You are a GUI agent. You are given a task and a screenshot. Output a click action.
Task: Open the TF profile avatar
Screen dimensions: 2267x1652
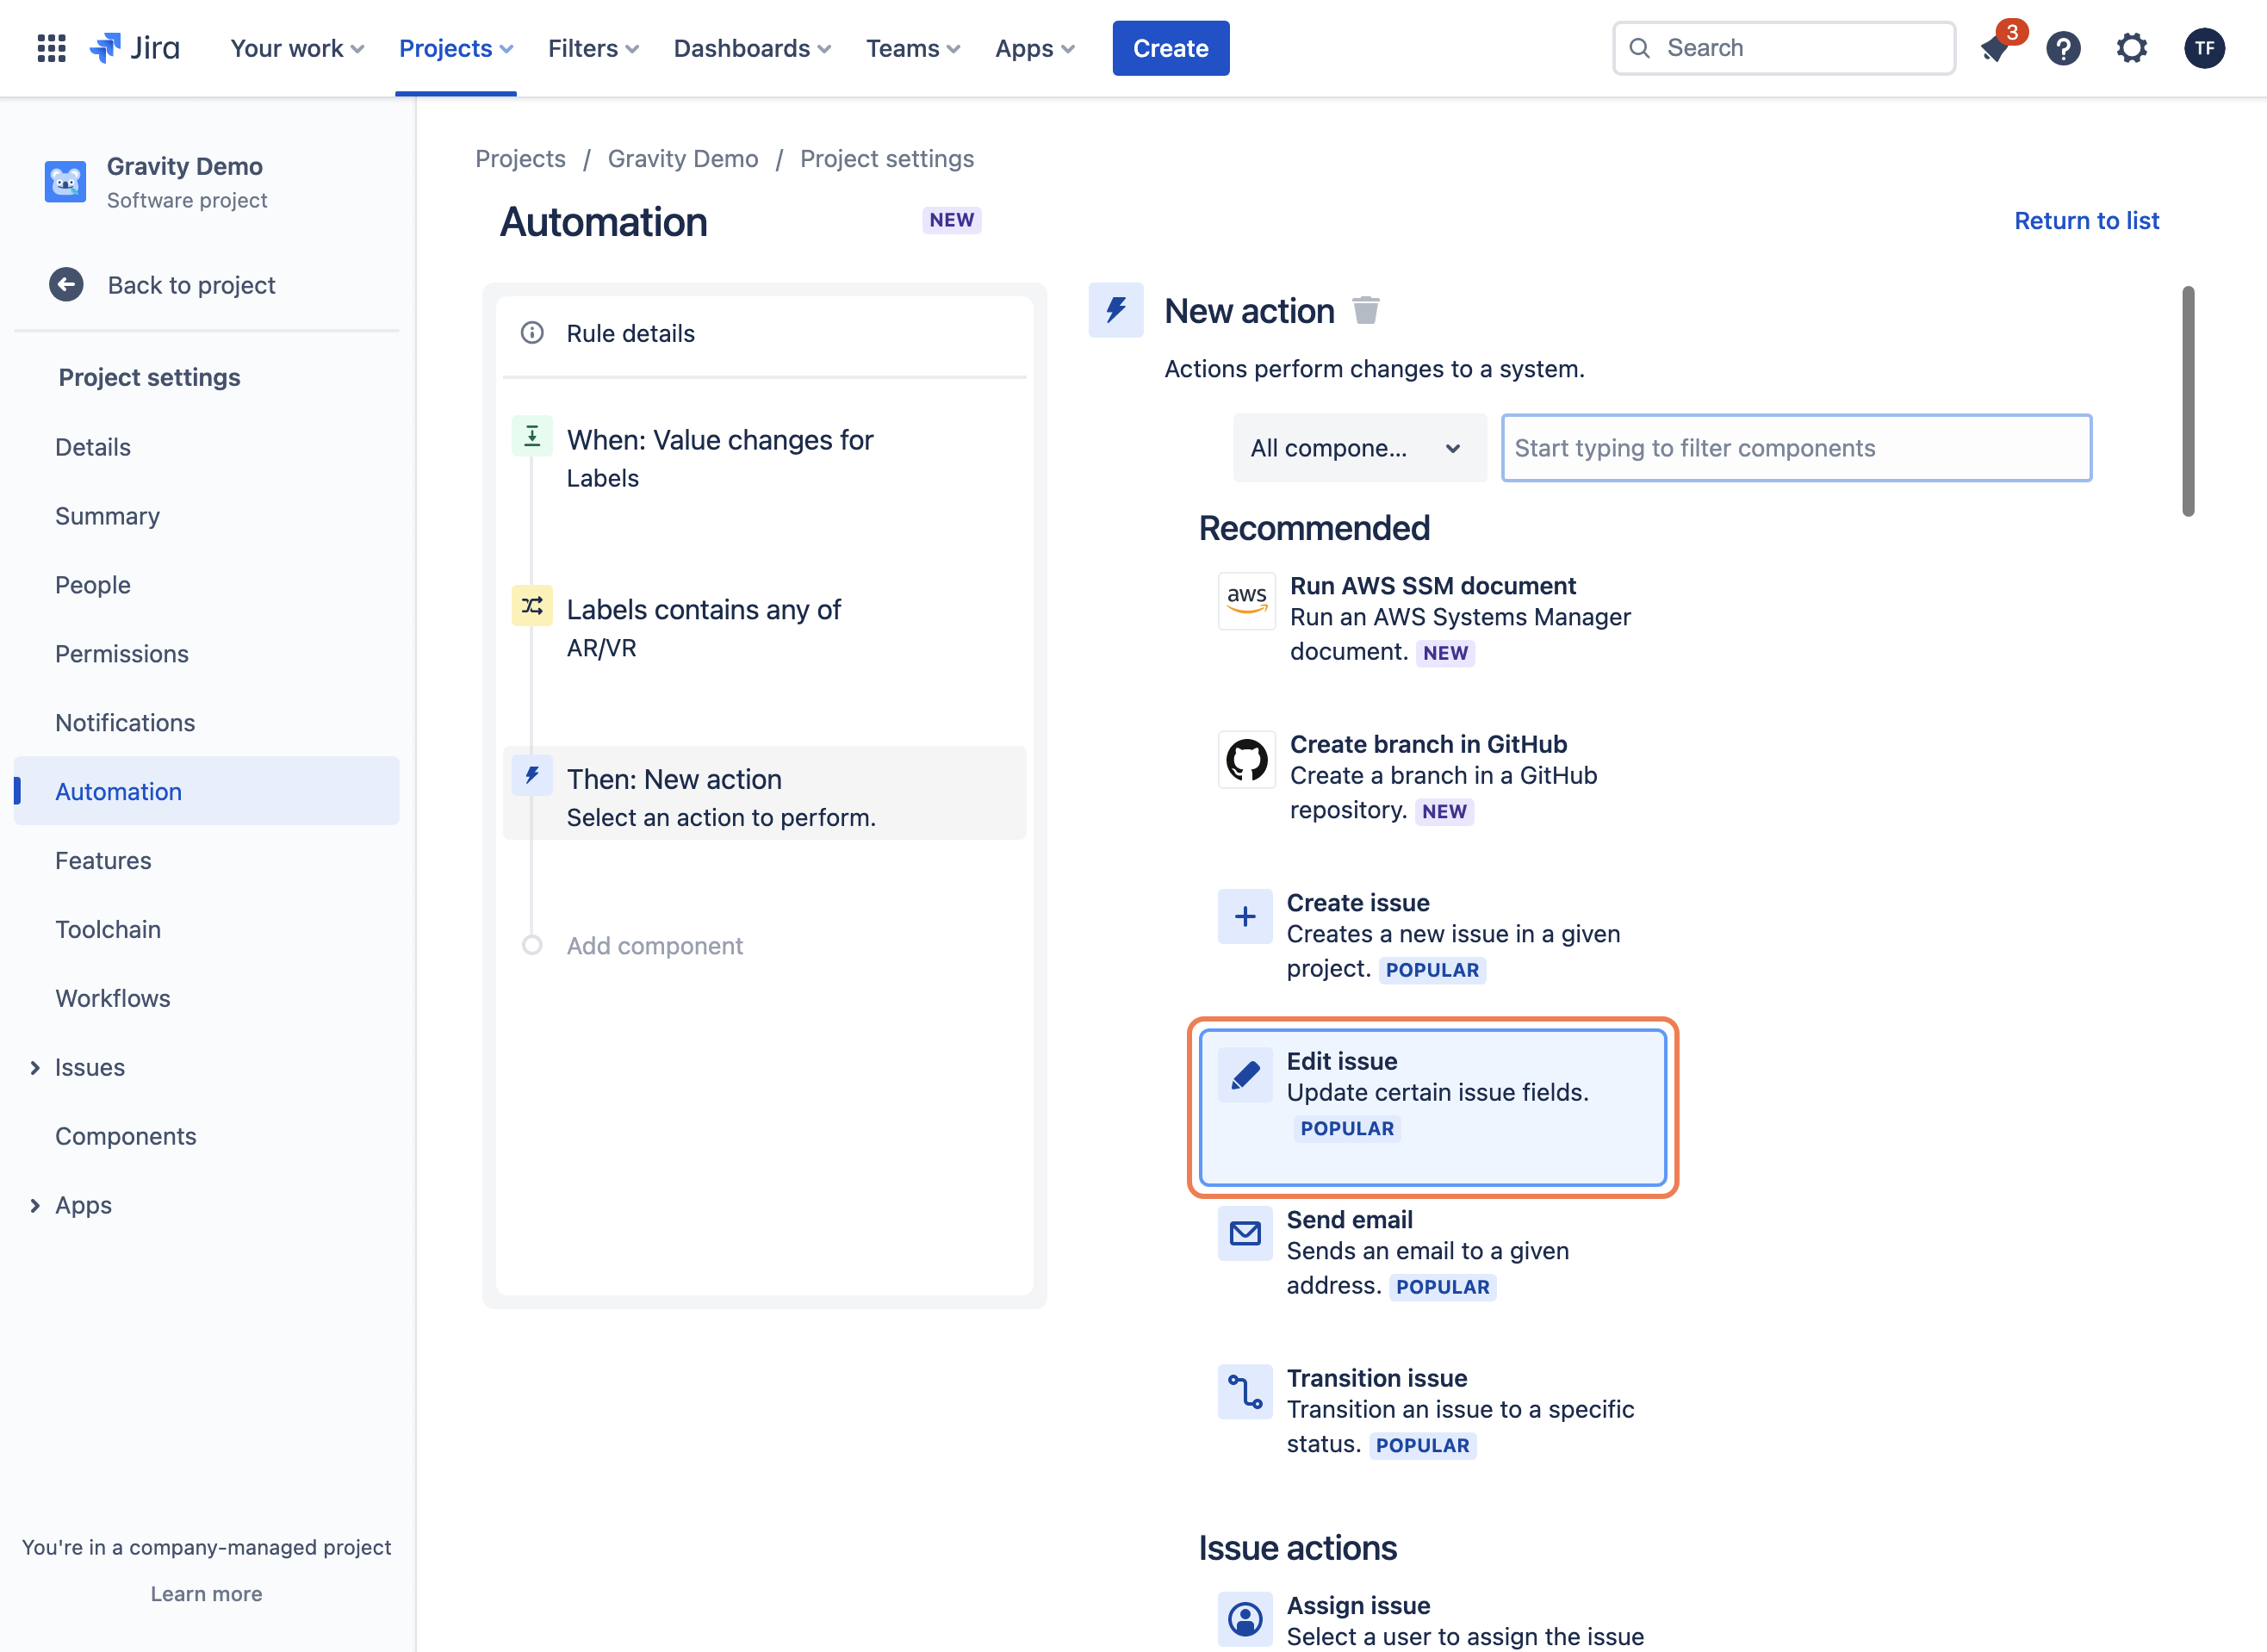(x=2204, y=48)
